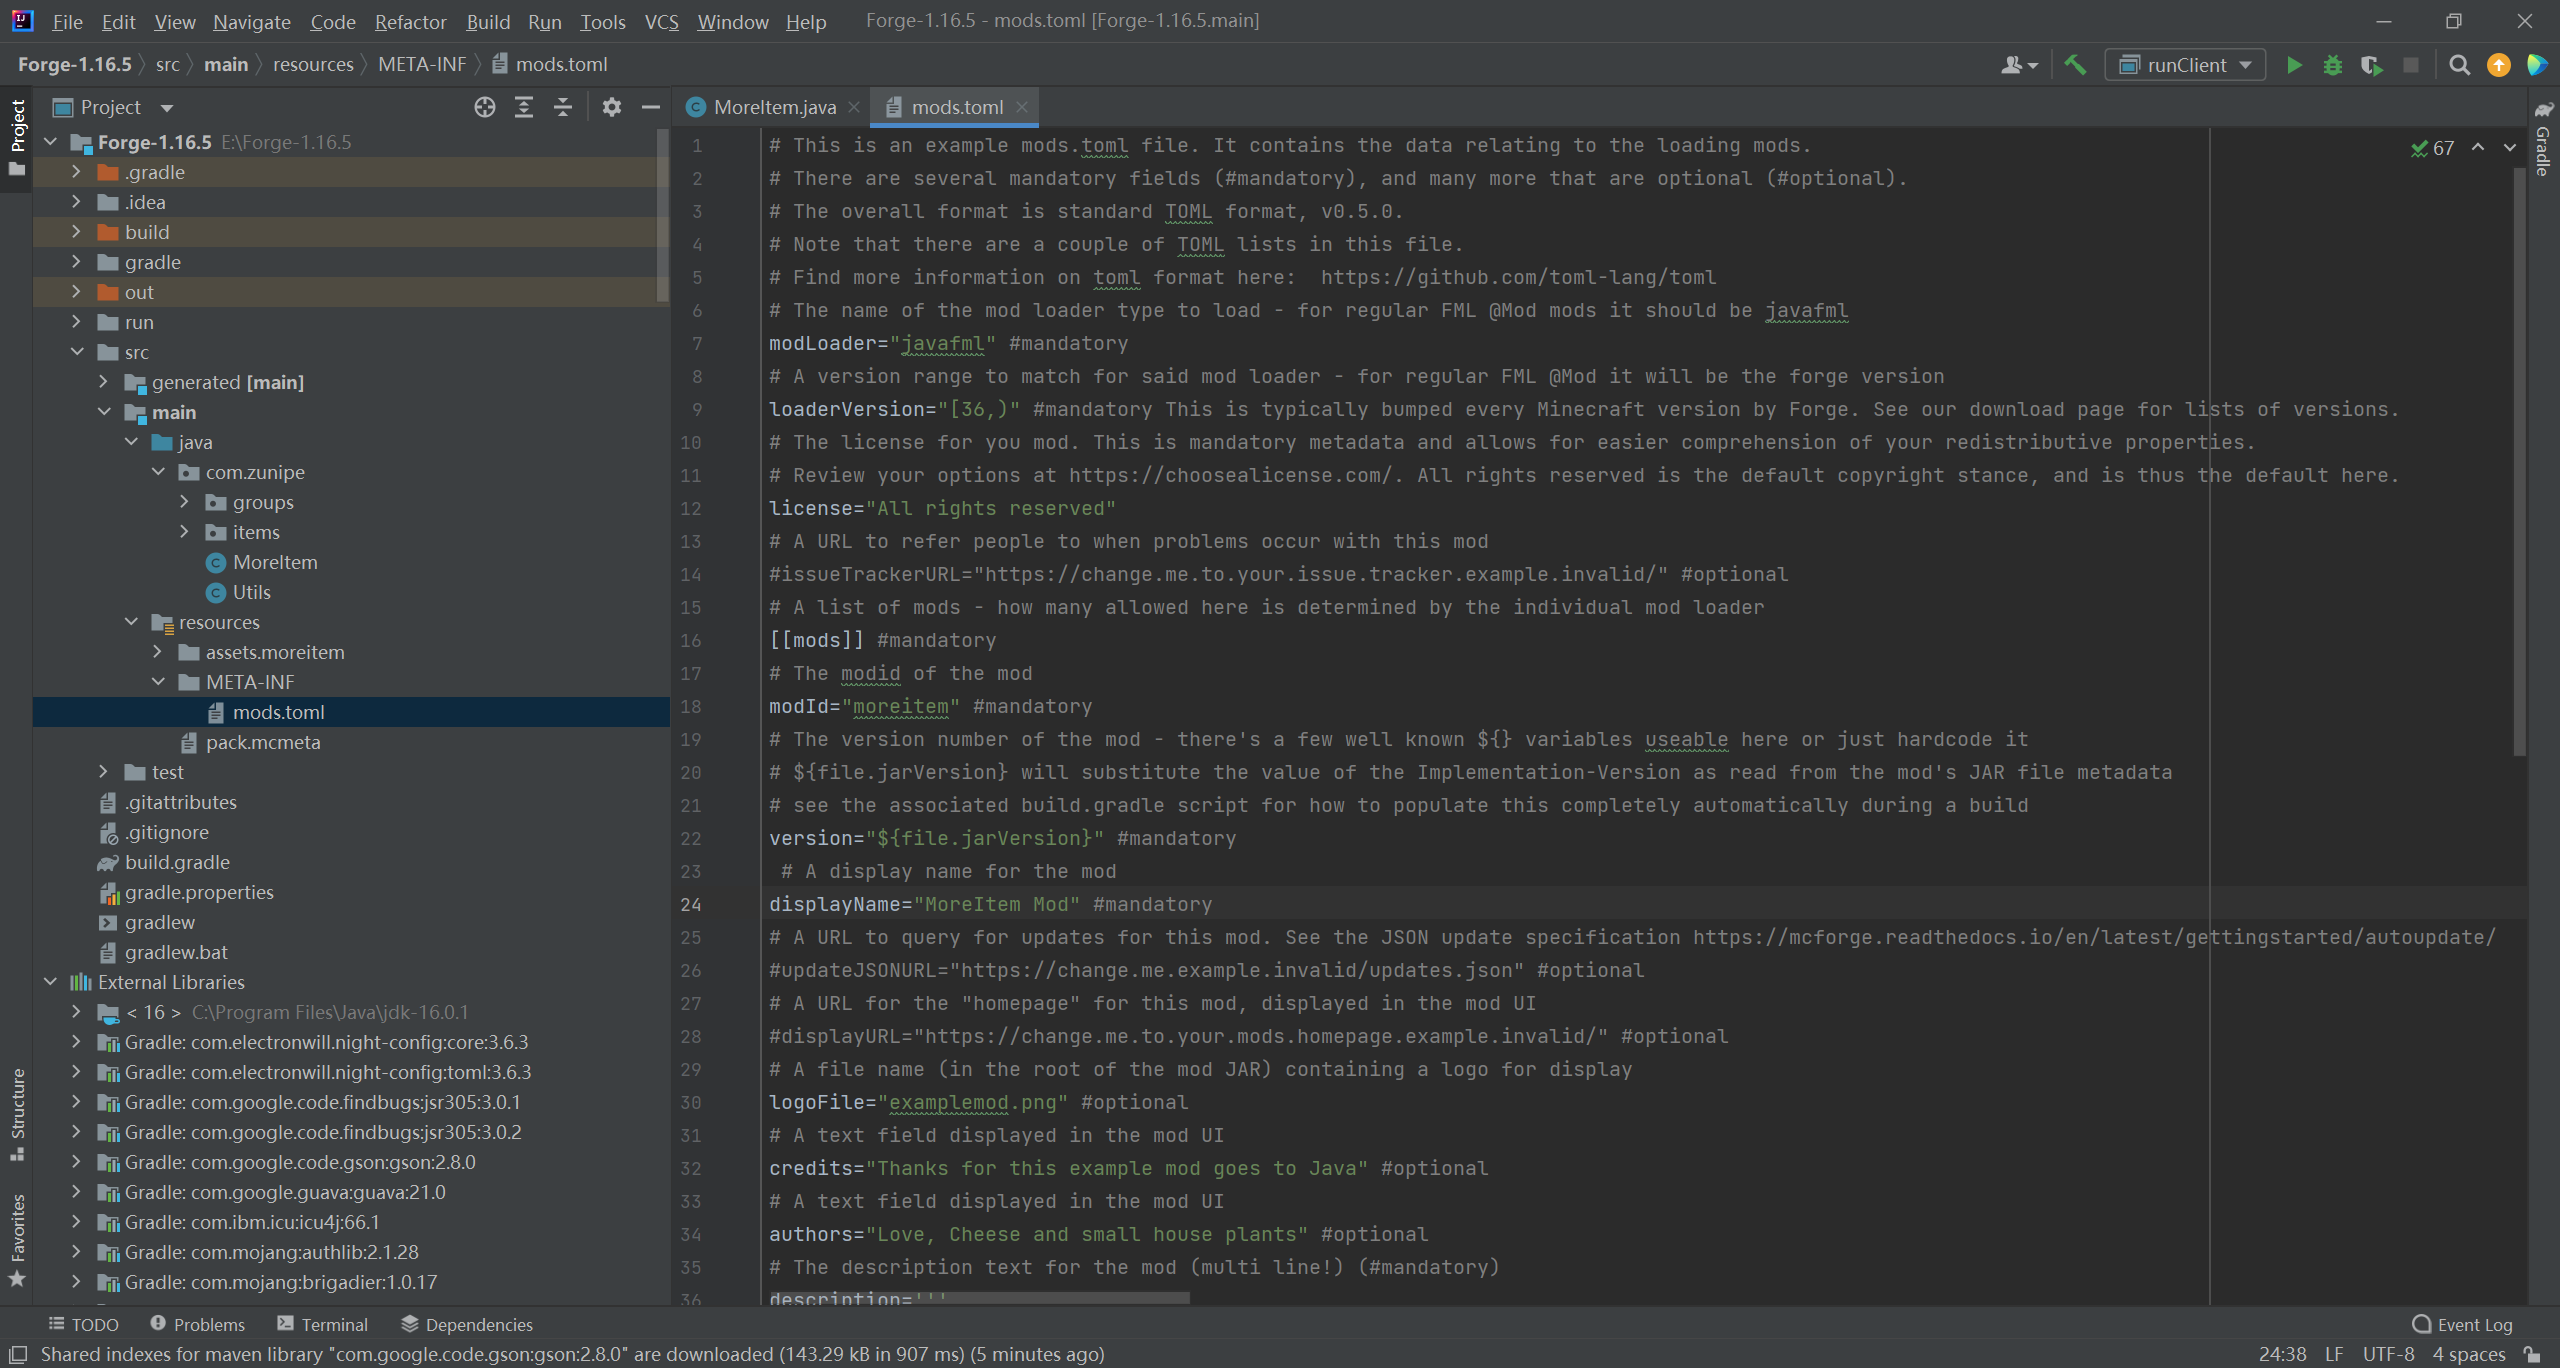Toggle the Favorites tool window
The height and width of the screenshot is (1368, 2560).
coord(17,1238)
